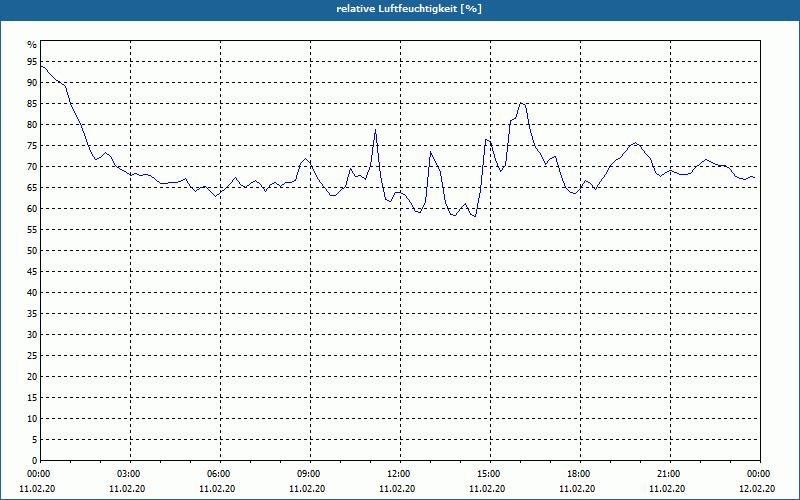Pick the 15:00 time label

click(490, 474)
